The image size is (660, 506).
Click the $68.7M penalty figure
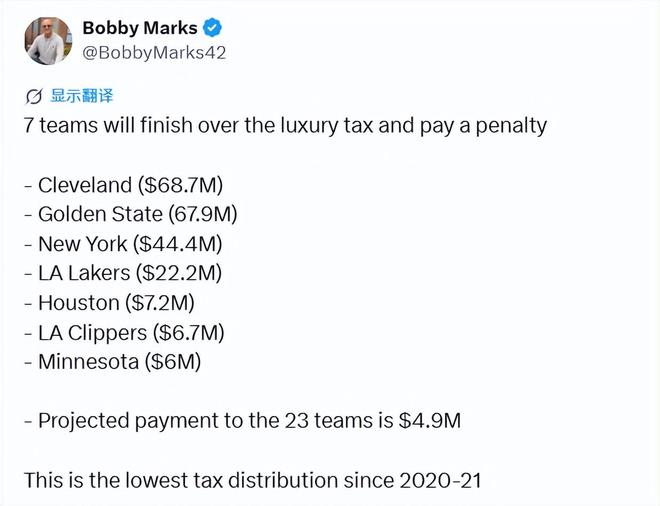click(x=180, y=185)
